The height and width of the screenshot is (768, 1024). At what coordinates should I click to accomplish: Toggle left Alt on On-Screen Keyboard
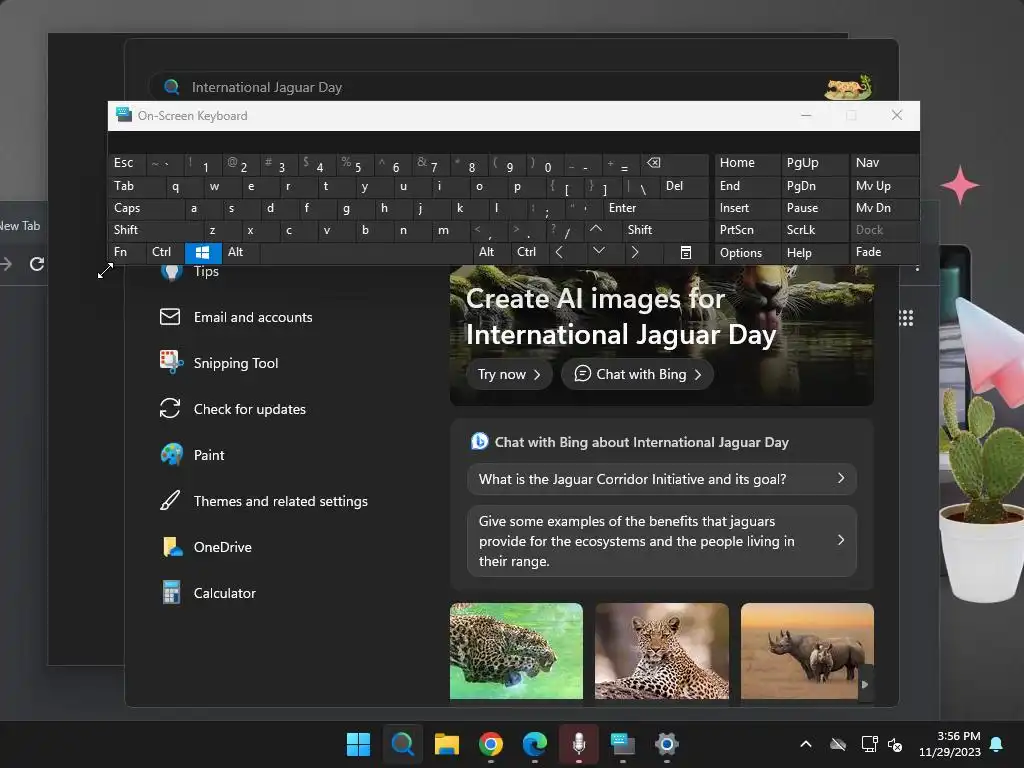[240, 253]
